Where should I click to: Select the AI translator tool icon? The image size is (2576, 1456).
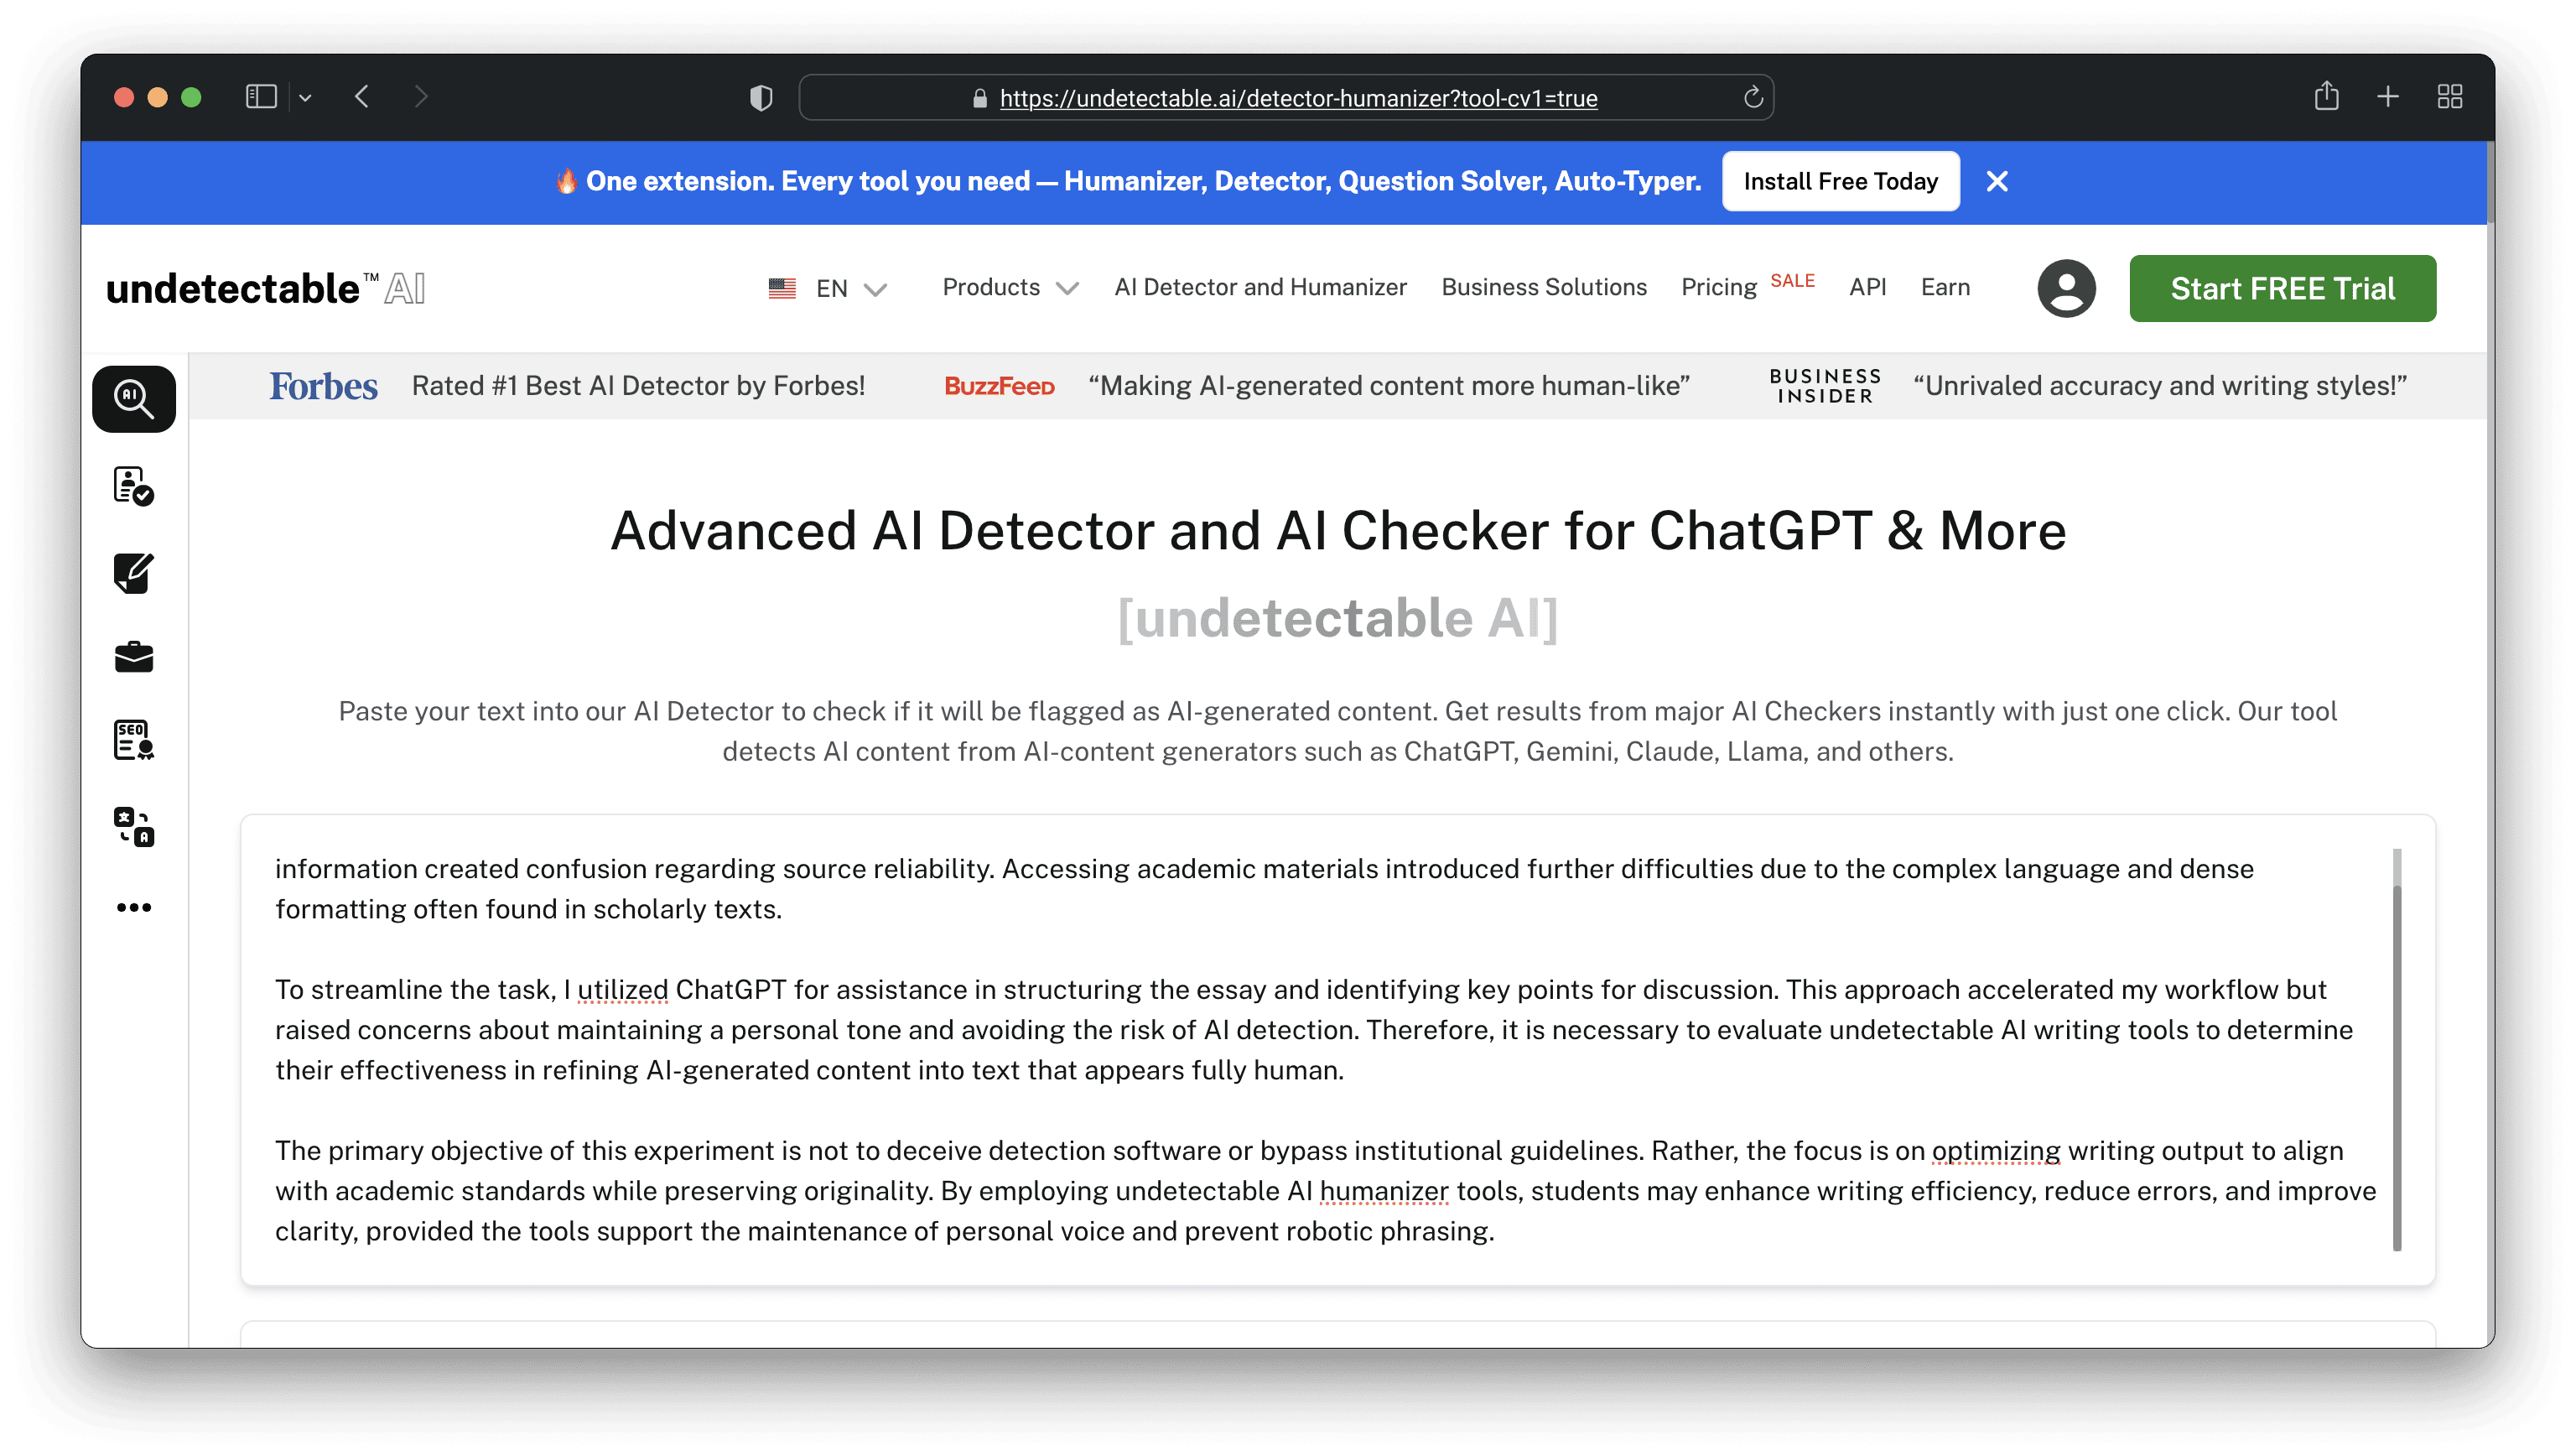(x=133, y=827)
